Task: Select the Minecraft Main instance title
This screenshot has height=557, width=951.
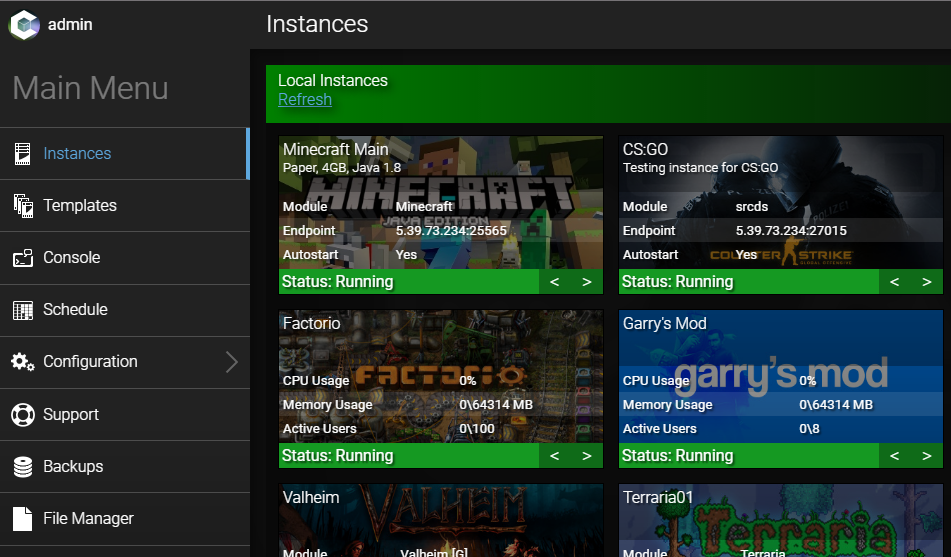Action: [x=335, y=149]
